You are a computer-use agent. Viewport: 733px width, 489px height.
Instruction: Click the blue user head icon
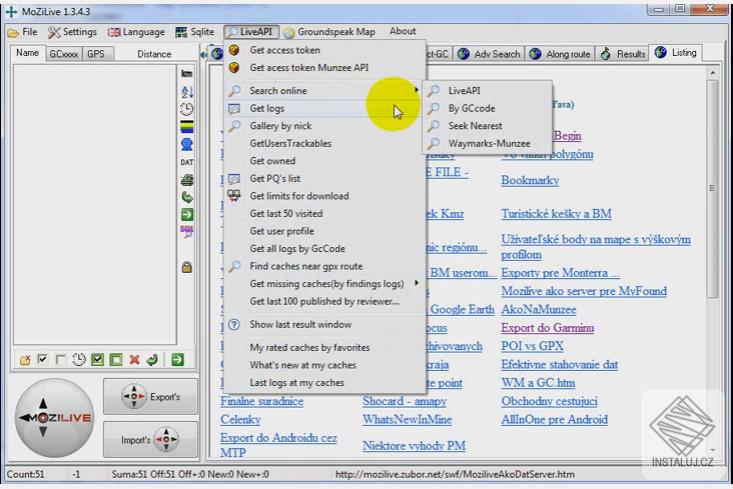tap(187, 144)
